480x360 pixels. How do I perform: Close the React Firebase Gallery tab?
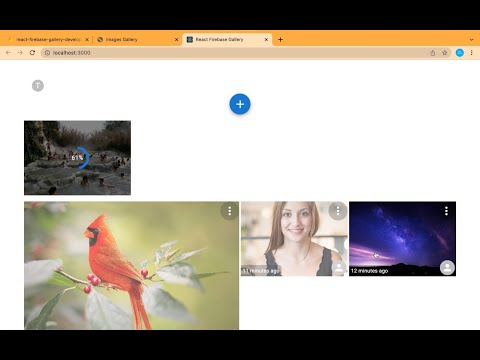click(x=266, y=39)
